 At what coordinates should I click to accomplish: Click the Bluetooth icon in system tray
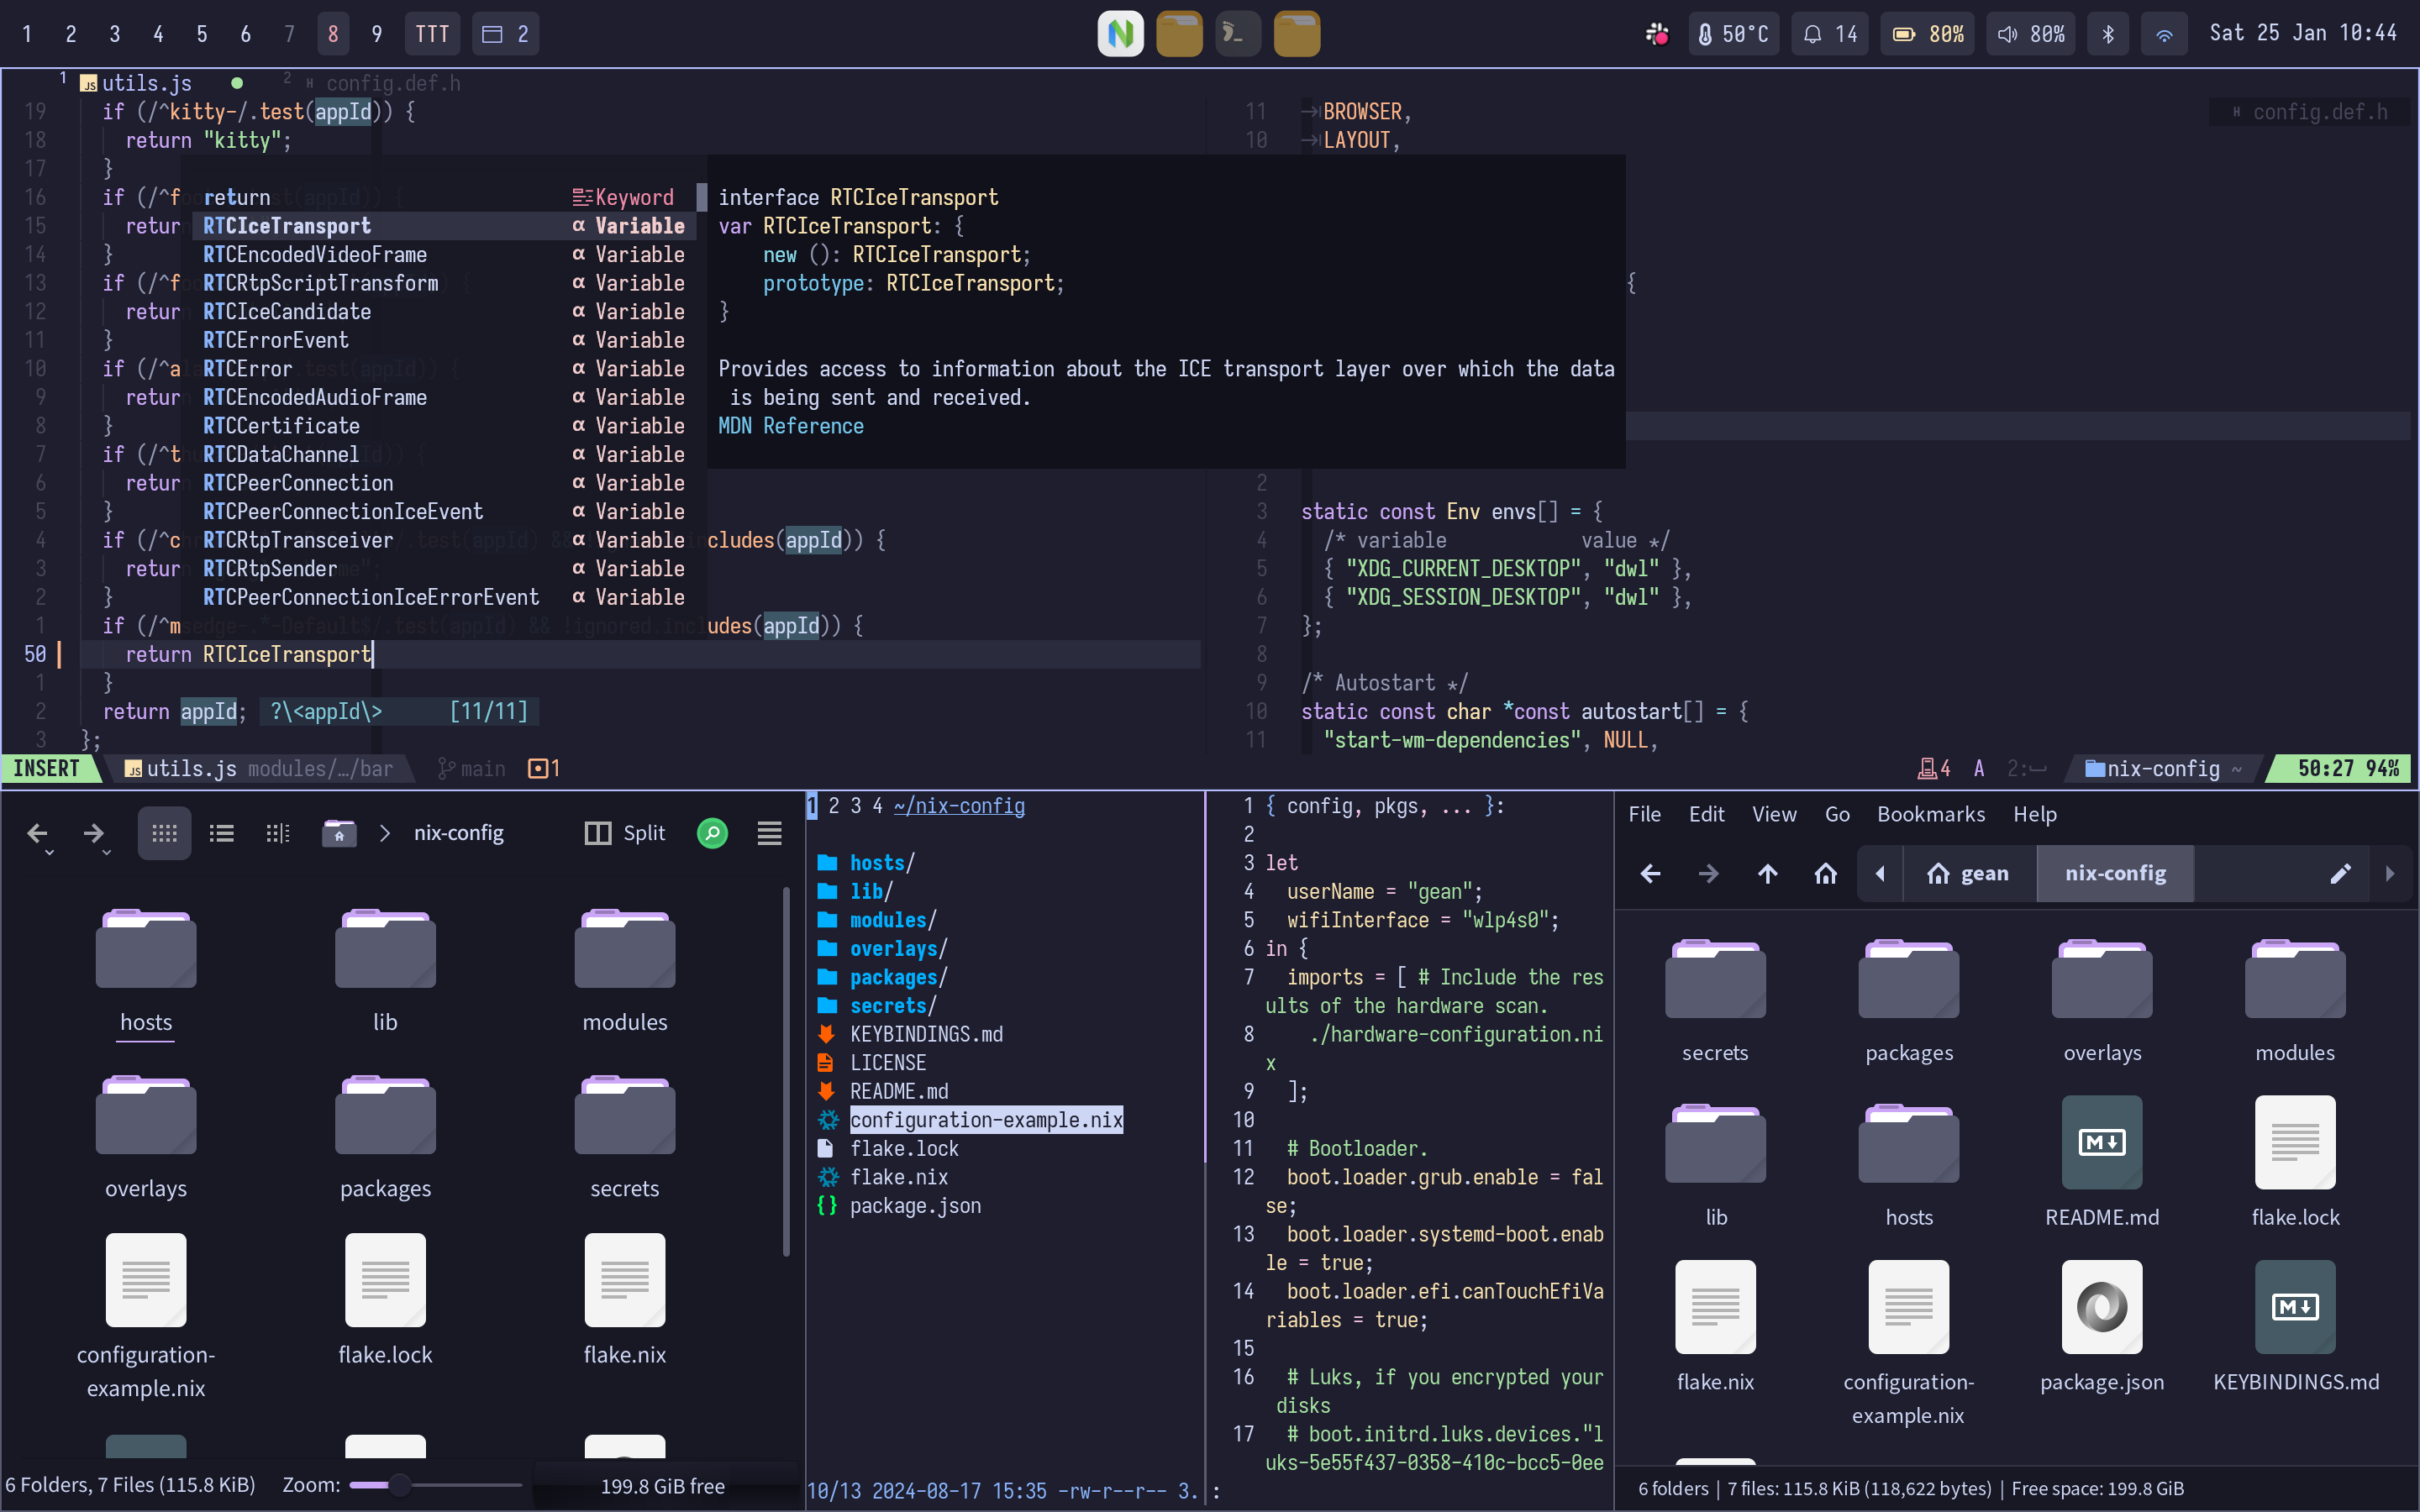(x=2107, y=34)
